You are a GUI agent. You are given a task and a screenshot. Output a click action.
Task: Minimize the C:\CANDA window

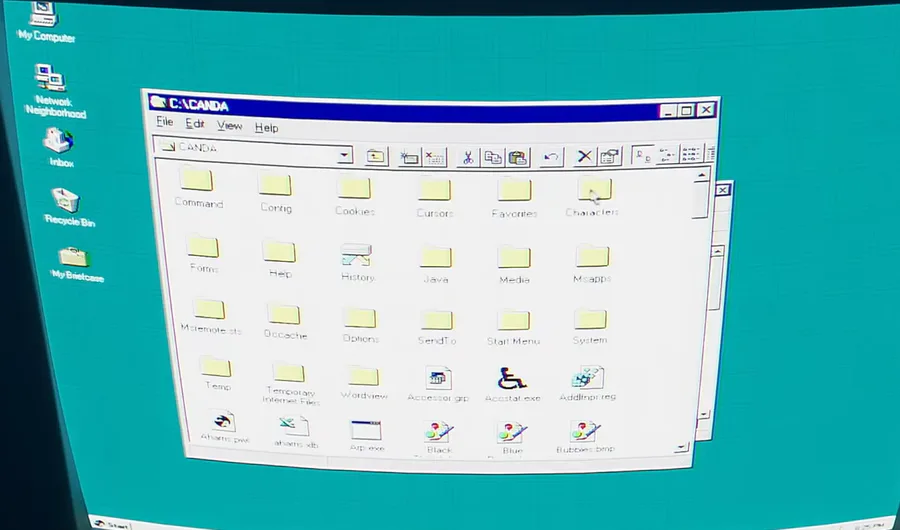(x=668, y=111)
